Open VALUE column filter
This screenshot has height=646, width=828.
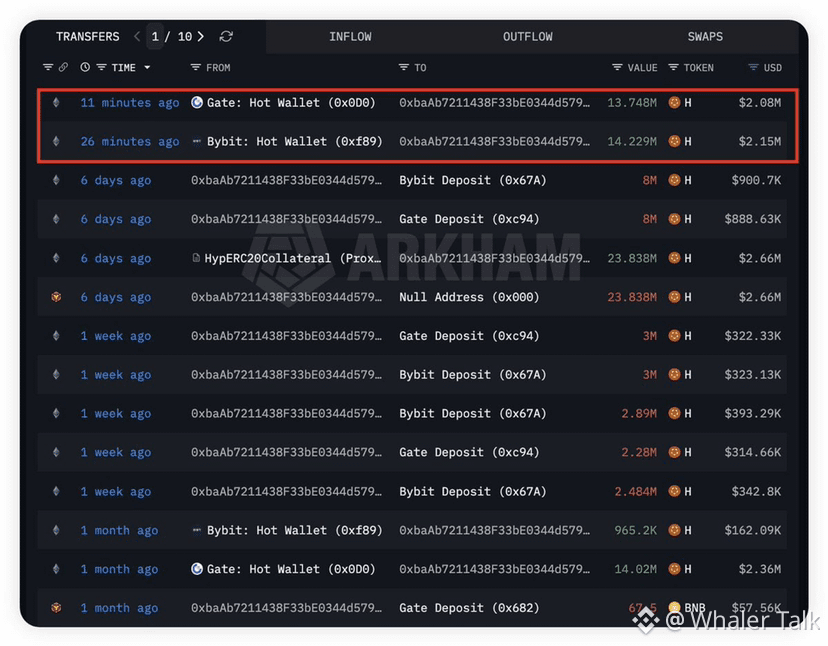tap(617, 67)
